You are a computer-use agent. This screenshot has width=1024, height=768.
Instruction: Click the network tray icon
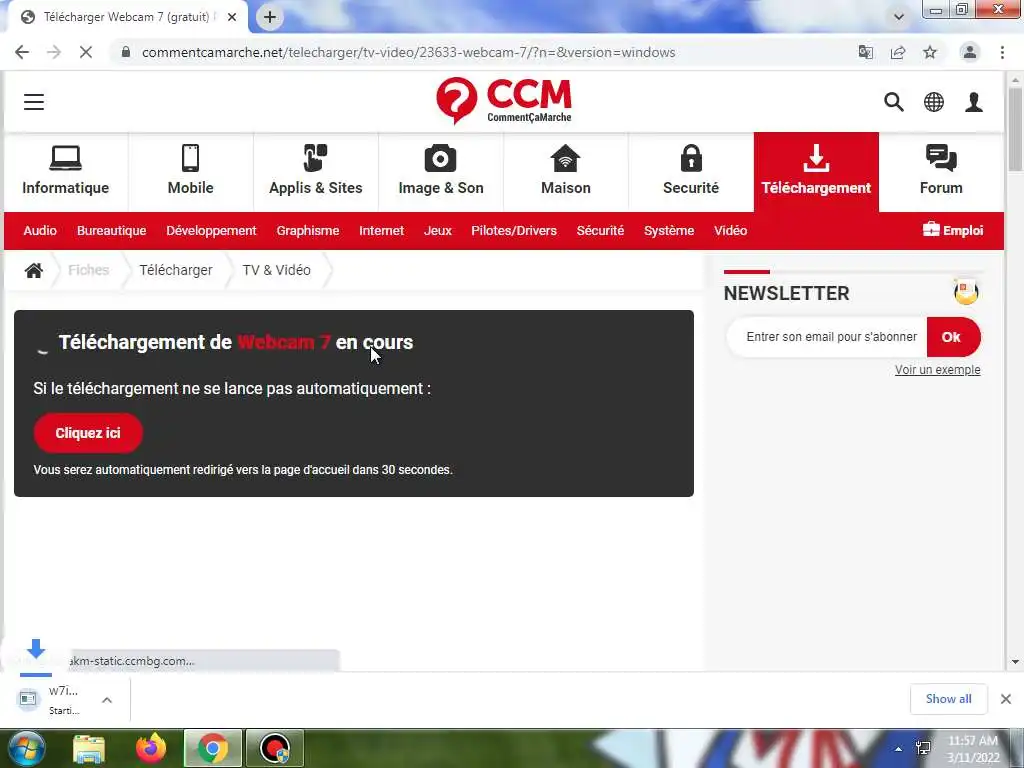pyautogui.click(x=923, y=748)
